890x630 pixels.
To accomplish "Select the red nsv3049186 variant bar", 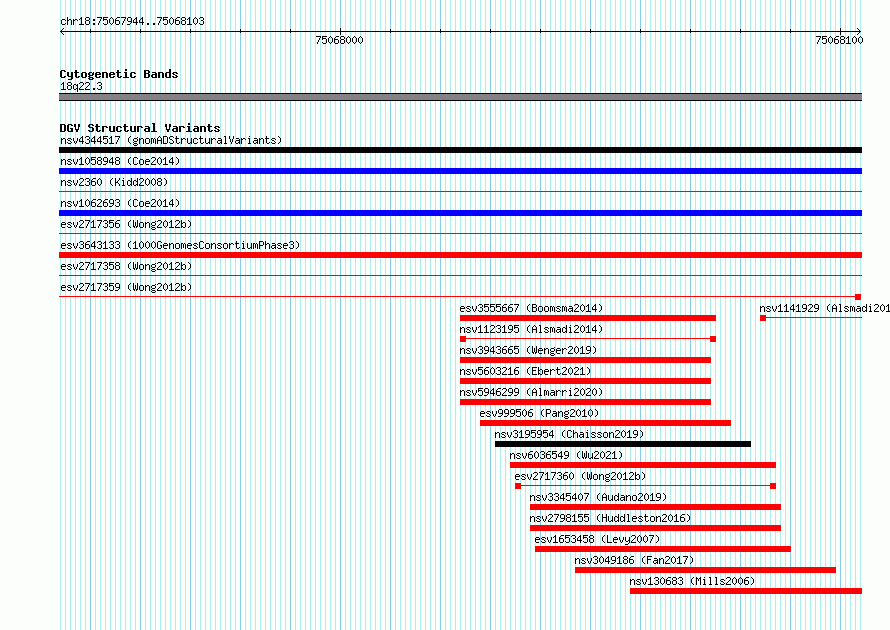I will (706, 570).
